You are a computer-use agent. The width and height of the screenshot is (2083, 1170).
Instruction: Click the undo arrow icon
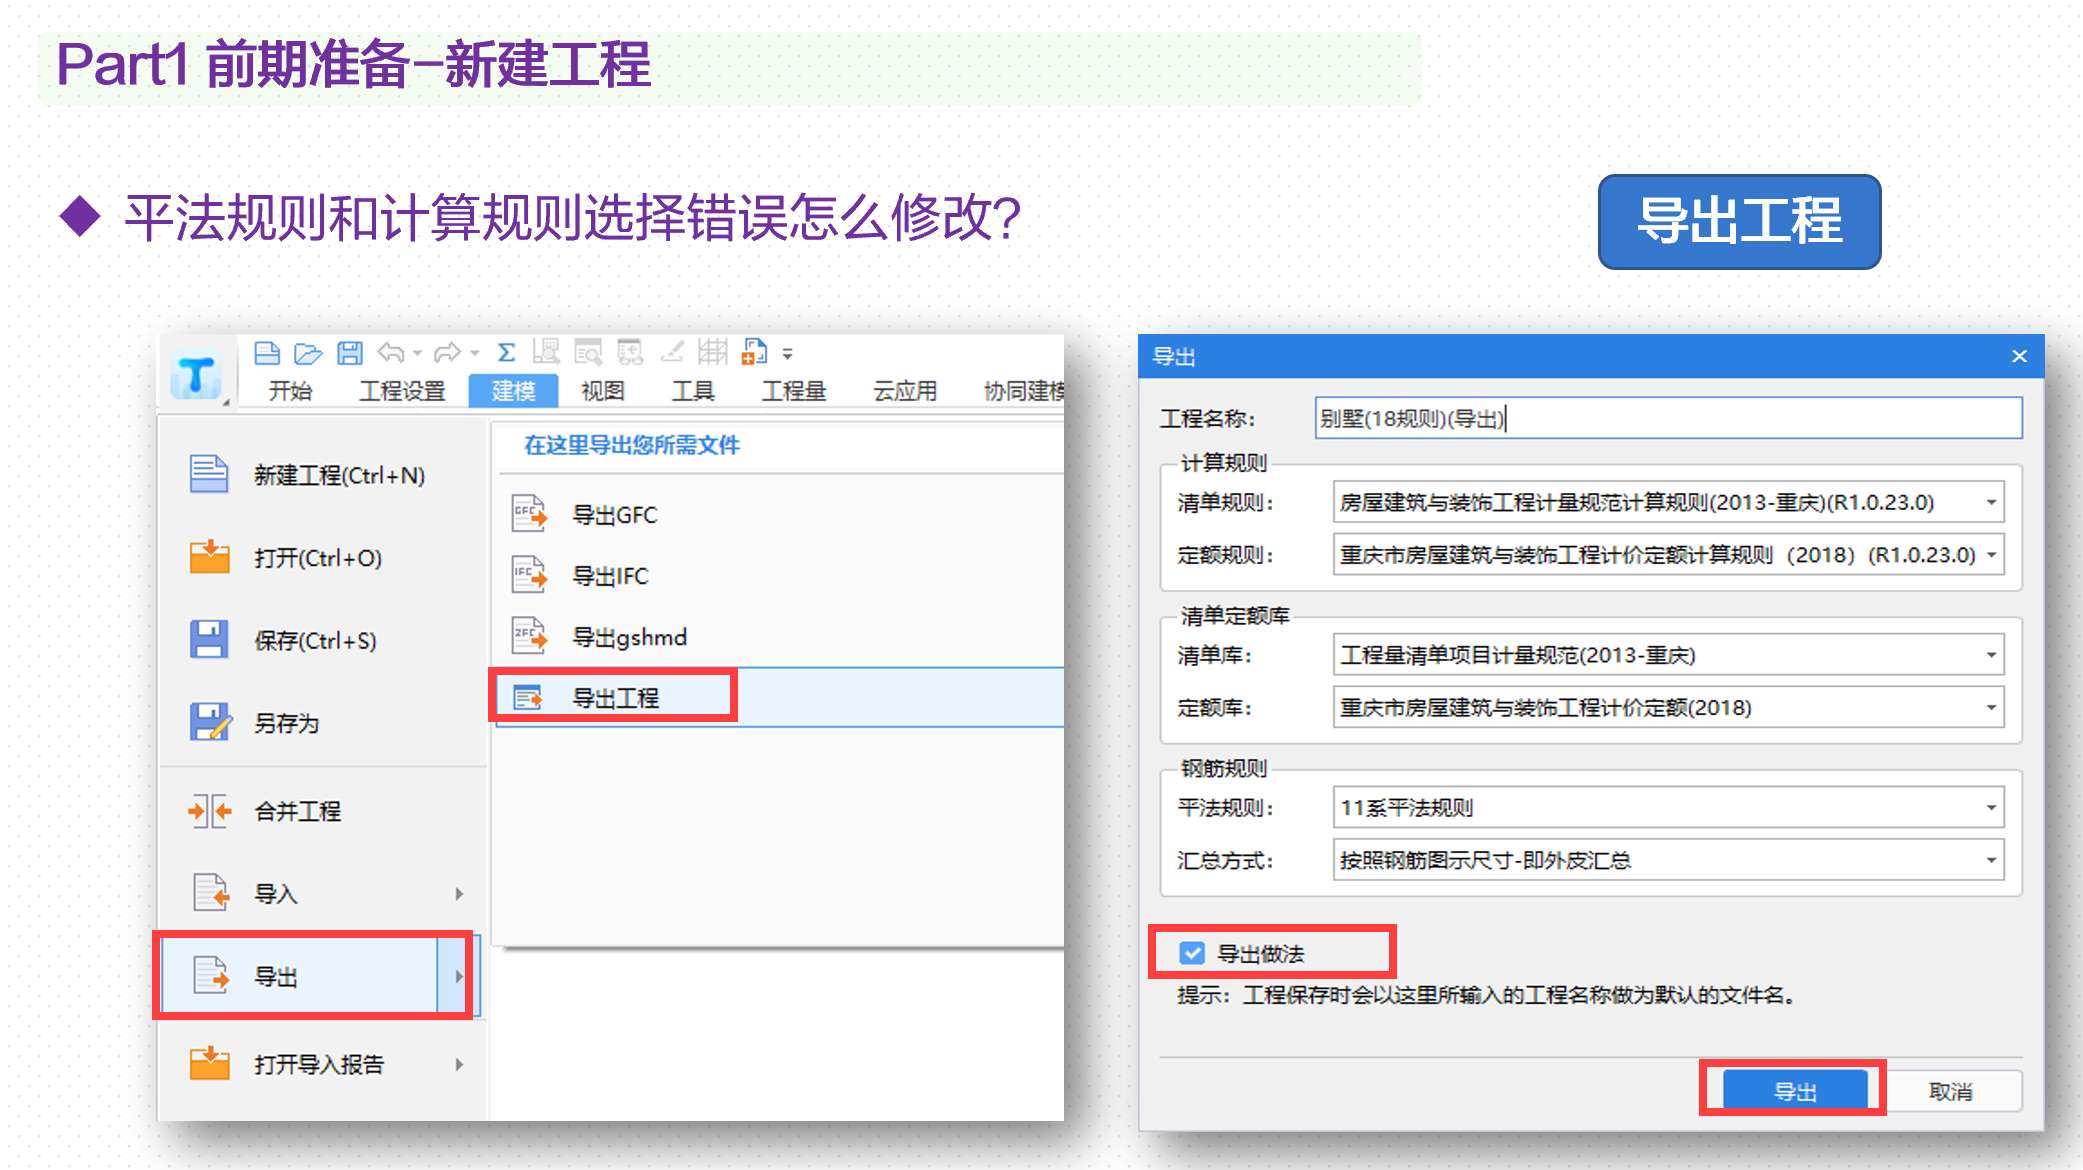(x=391, y=353)
